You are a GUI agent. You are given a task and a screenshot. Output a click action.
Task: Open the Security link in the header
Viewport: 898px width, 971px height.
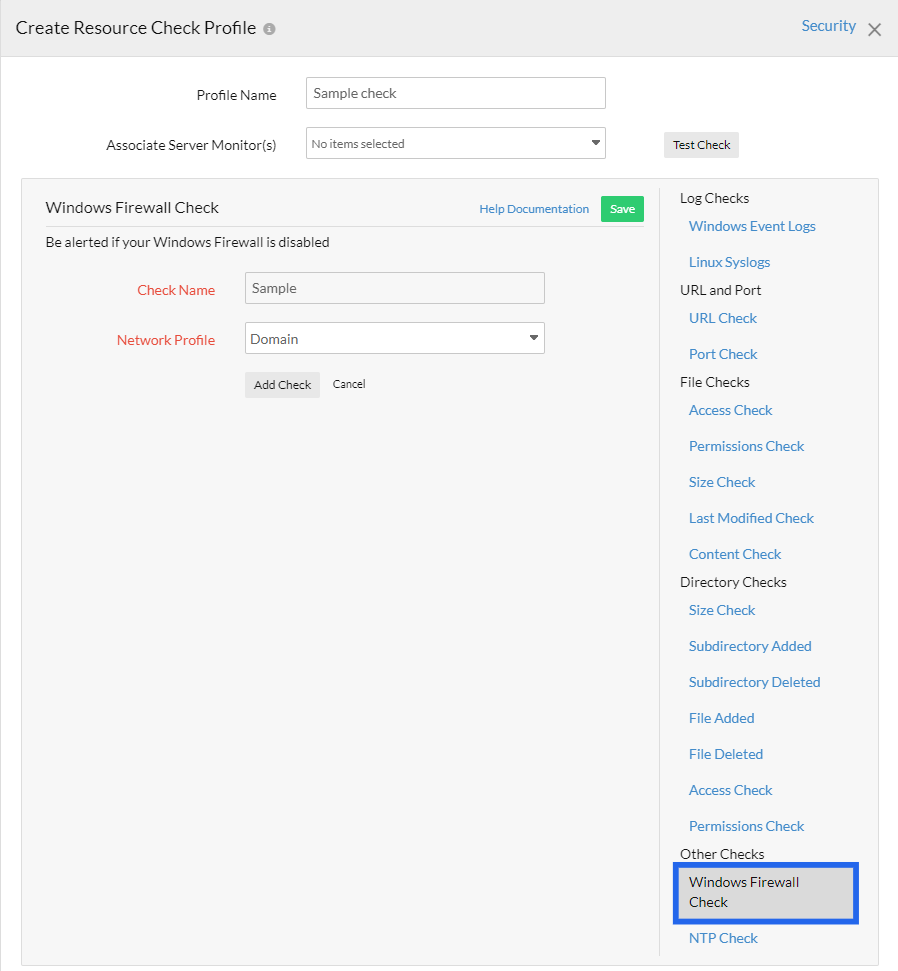coord(829,26)
